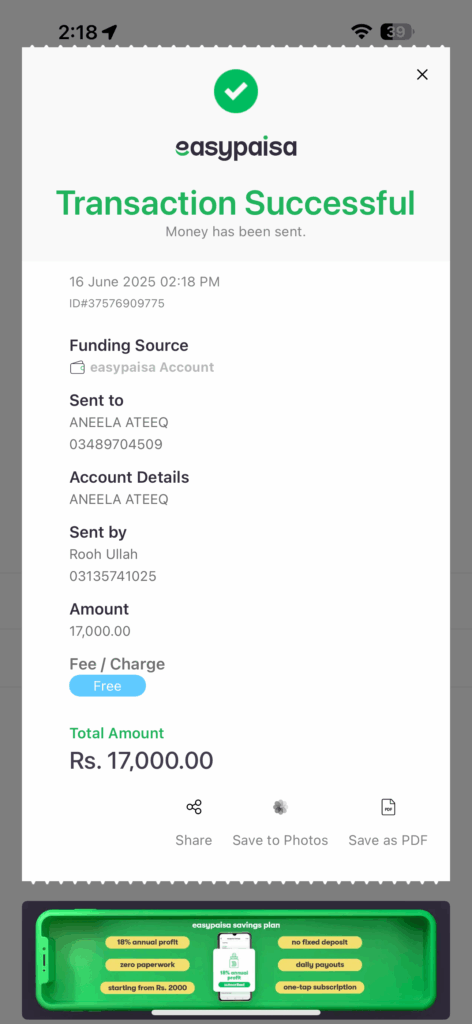Viewport: 472px width, 1024px height.
Task: Tap the battery indicator in status bar
Action: (397, 31)
